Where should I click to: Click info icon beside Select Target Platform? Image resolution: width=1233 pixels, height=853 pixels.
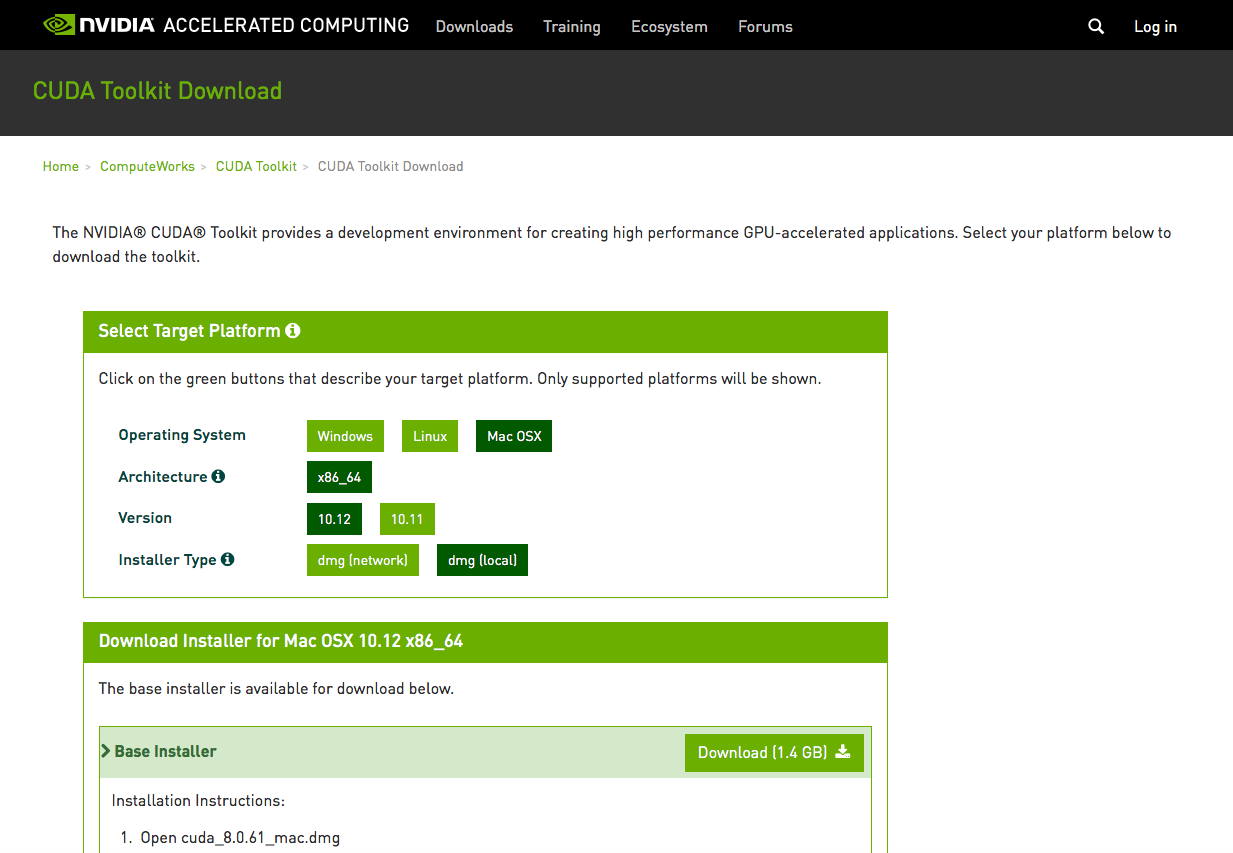click(293, 331)
